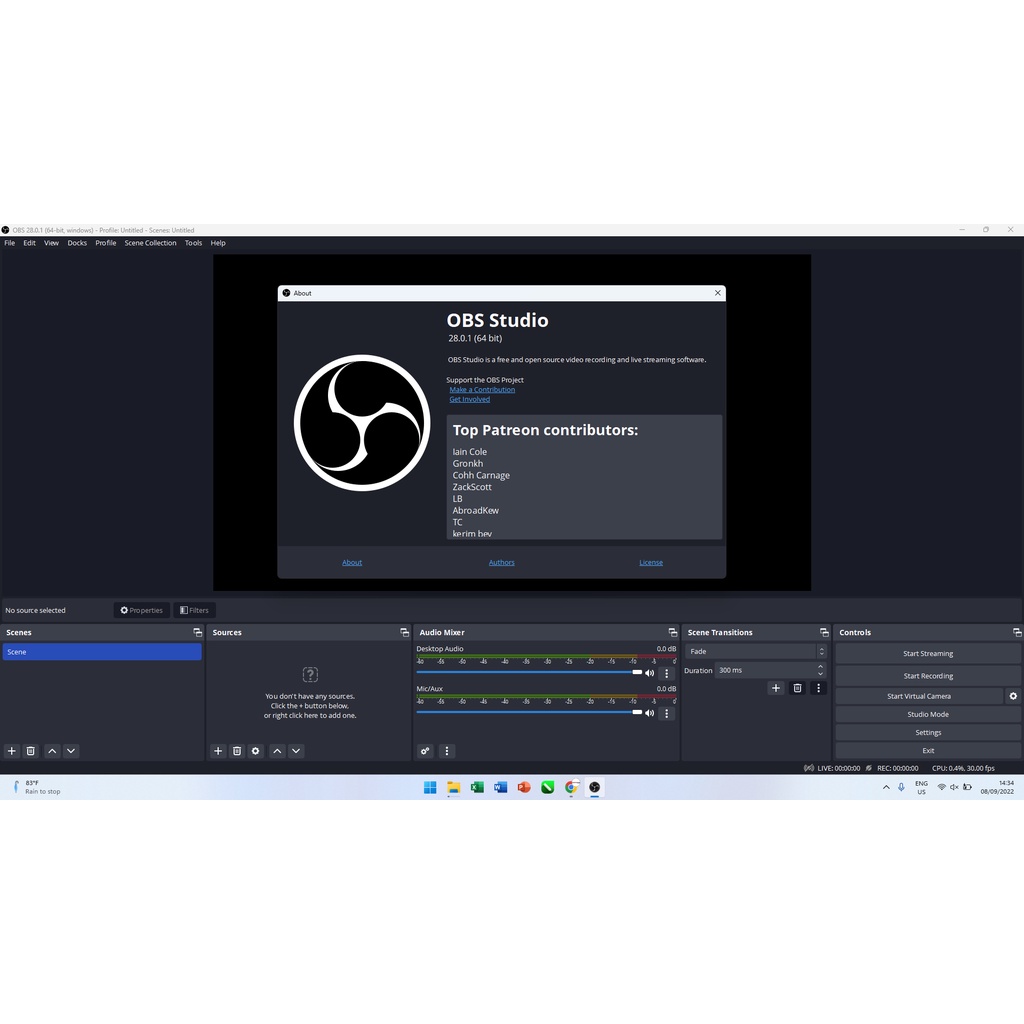This screenshot has height=1024, width=1024.
Task: Mute Desktop Audio speaker icon
Action: pyautogui.click(x=650, y=673)
